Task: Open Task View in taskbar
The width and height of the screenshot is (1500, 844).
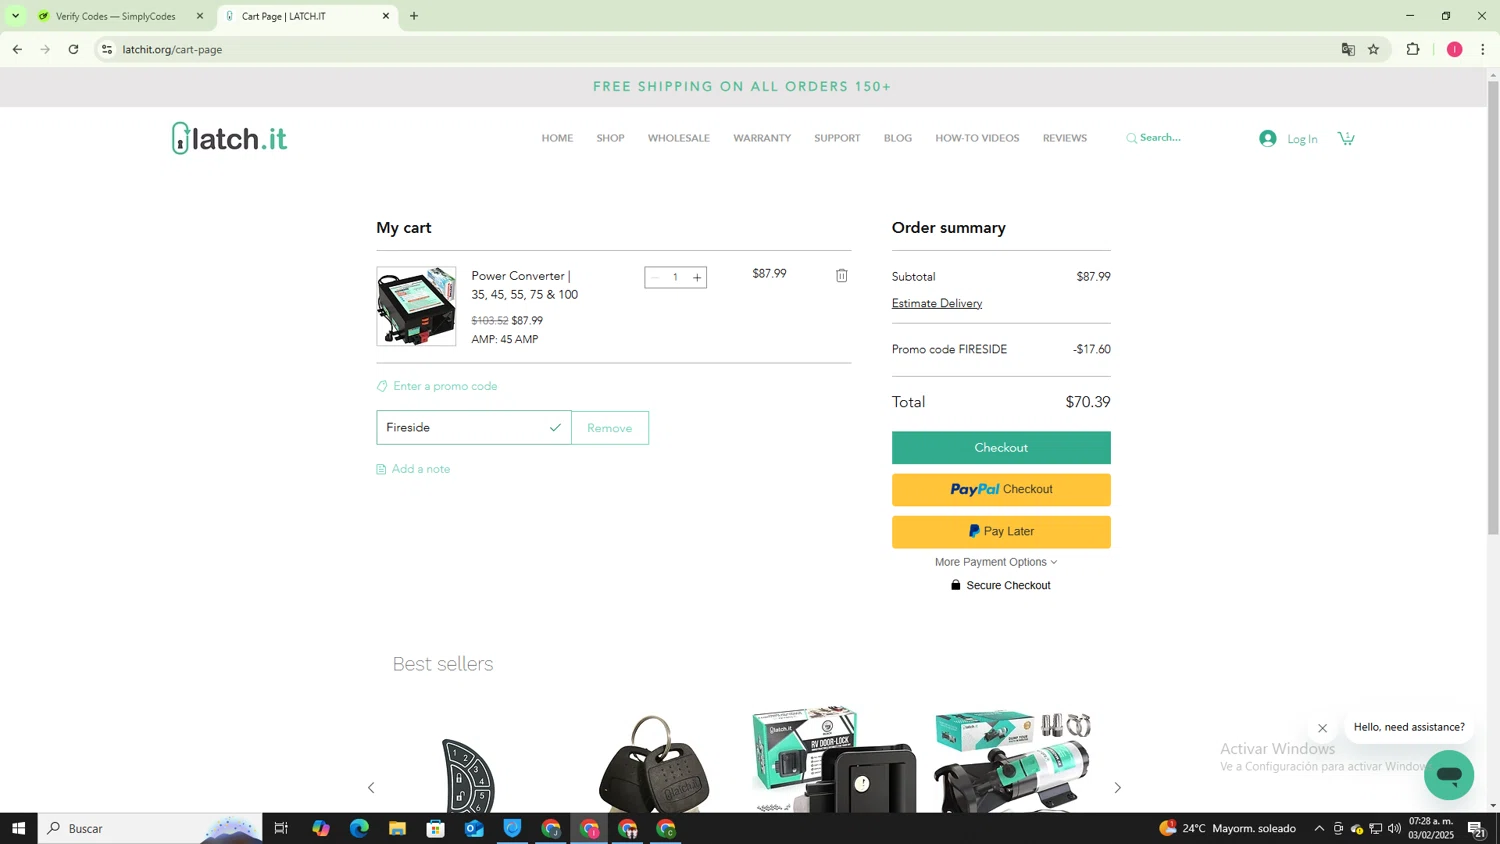Action: [281, 828]
